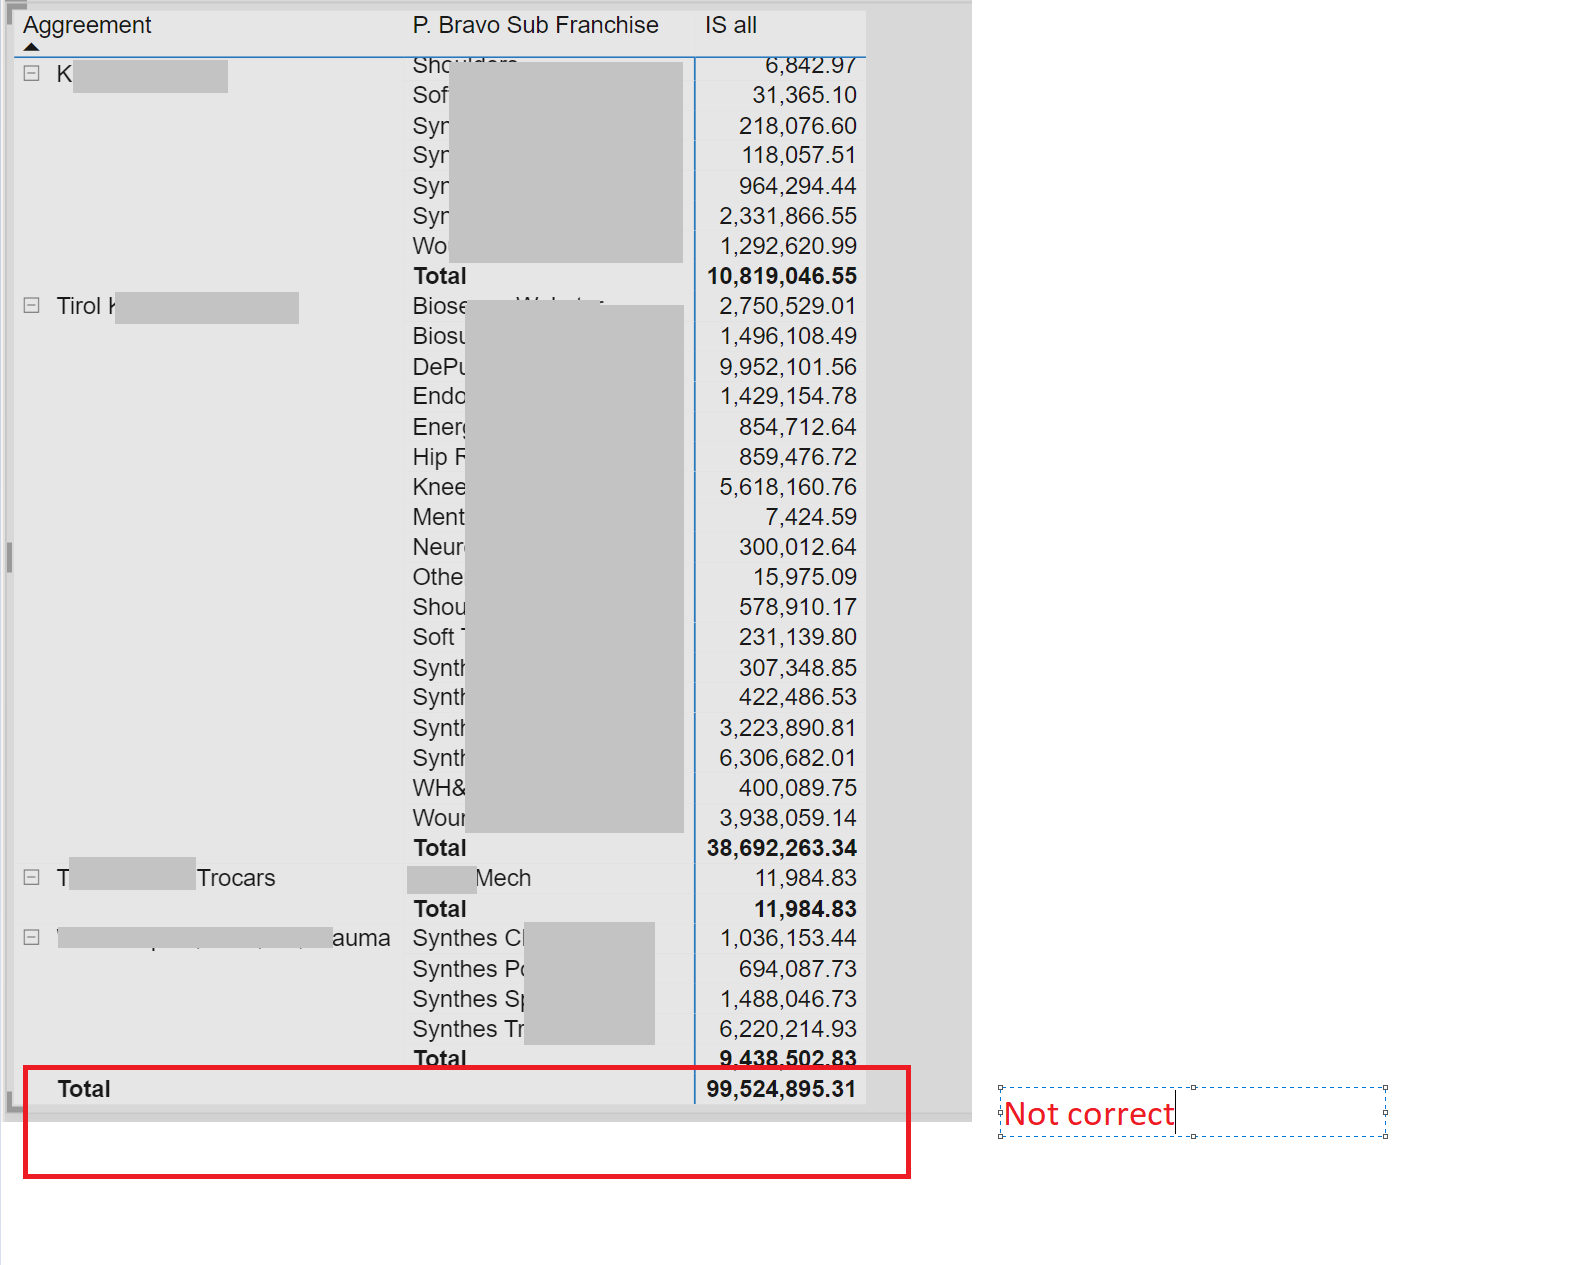The width and height of the screenshot is (1575, 1265).
Task: Select the value 15,975.09
Action: (x=805, y=577)
